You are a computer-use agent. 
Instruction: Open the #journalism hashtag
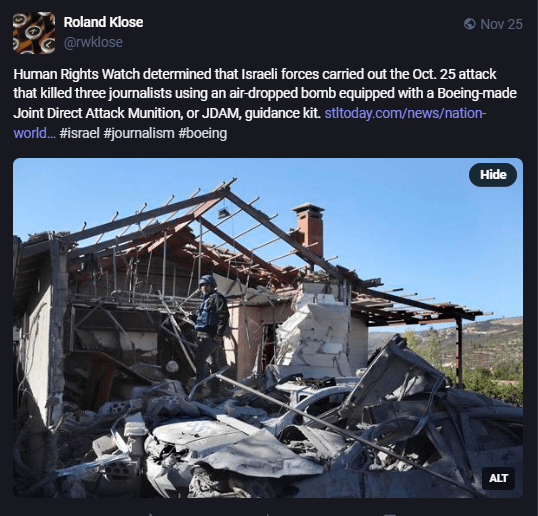pyautogui.click(x=139, y=133)
